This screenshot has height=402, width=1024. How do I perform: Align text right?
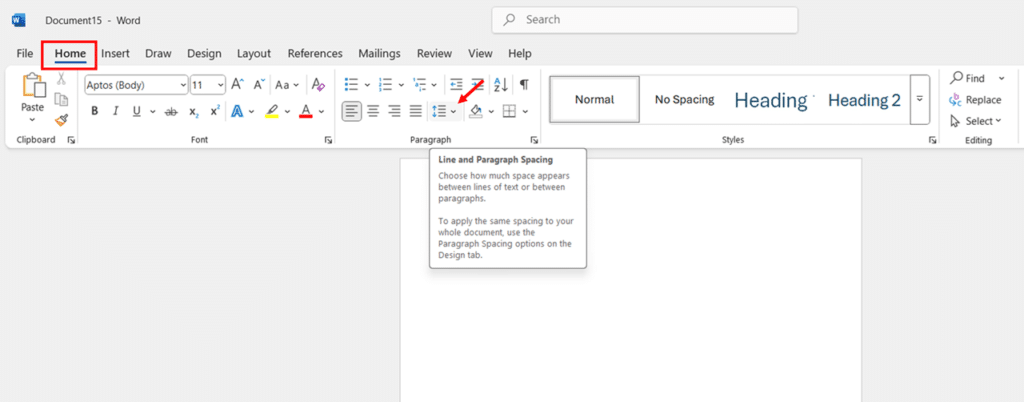394,112
